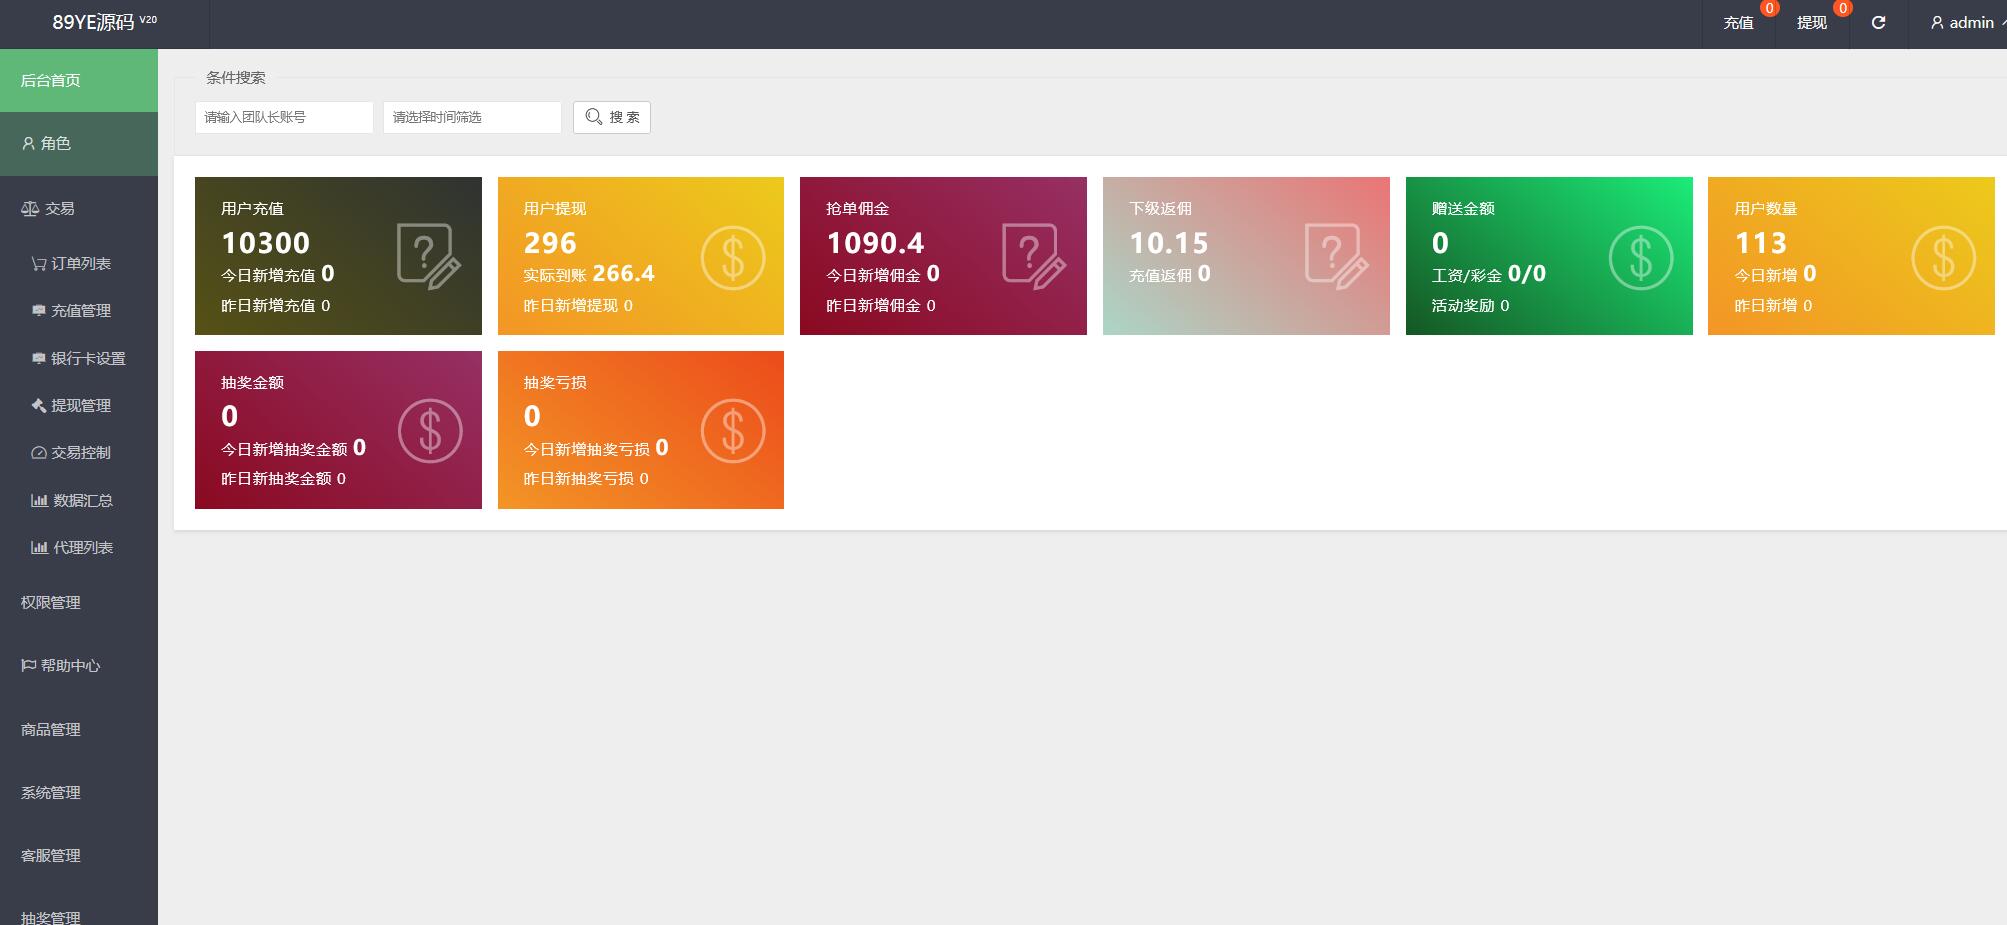Click the gavel icon beside 提现管理
This screenshot has width=2007, height=925.
[39, 405]
